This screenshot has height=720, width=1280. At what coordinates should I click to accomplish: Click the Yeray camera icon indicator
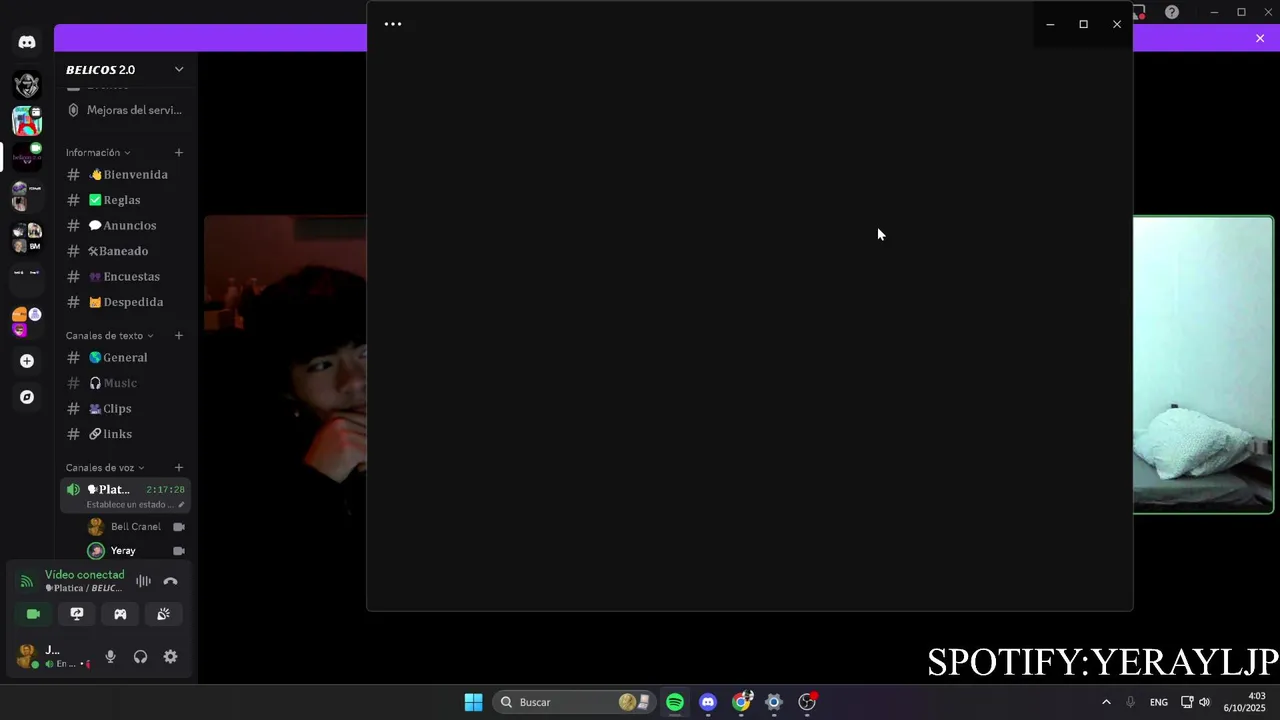179,551
